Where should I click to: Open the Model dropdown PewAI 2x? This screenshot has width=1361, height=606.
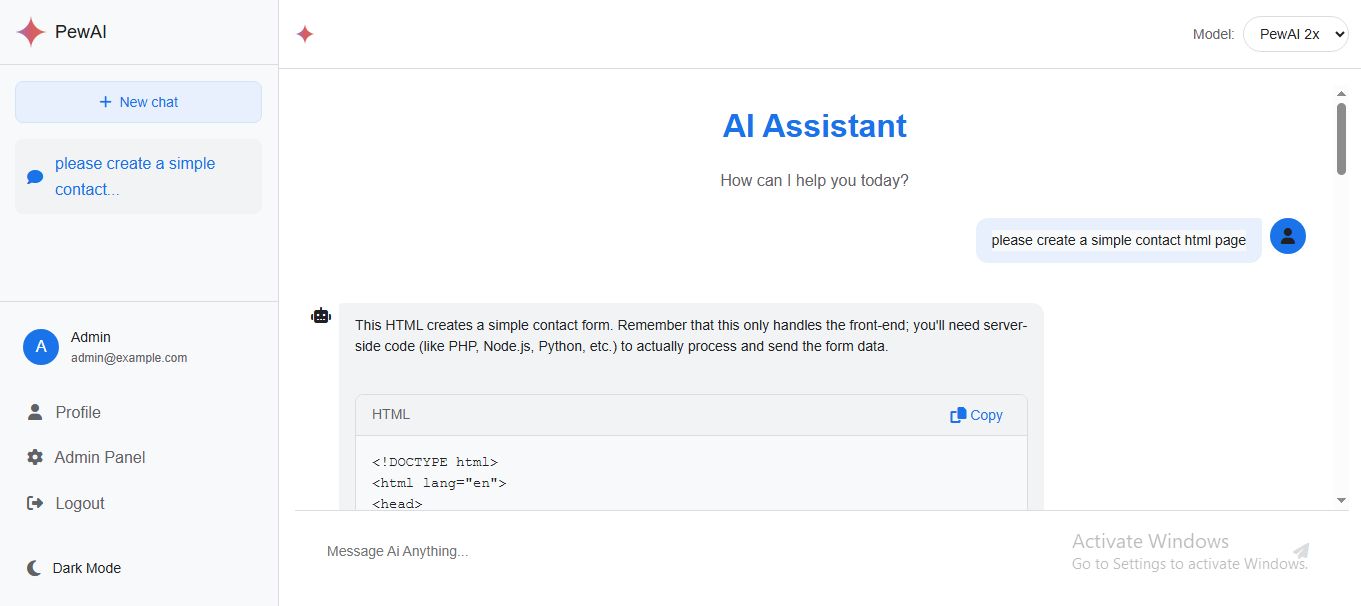tap(1295, 34)
